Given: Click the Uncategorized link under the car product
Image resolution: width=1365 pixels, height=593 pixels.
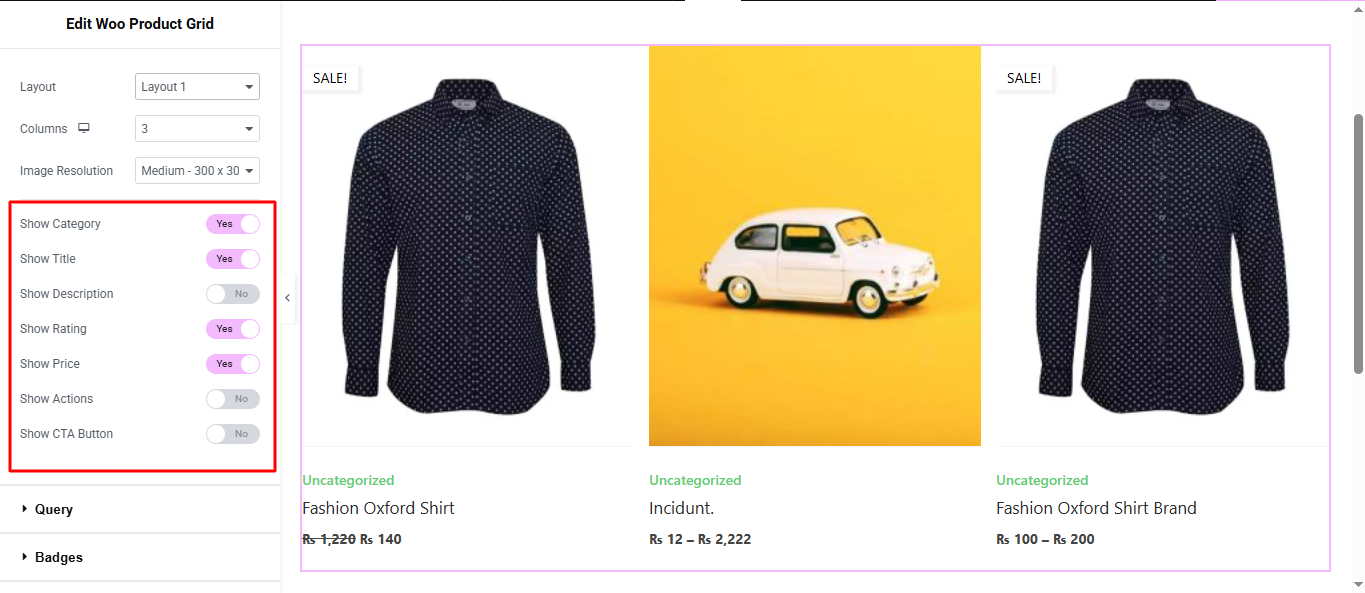Looking at the screenshot, I should pos(695,480).
